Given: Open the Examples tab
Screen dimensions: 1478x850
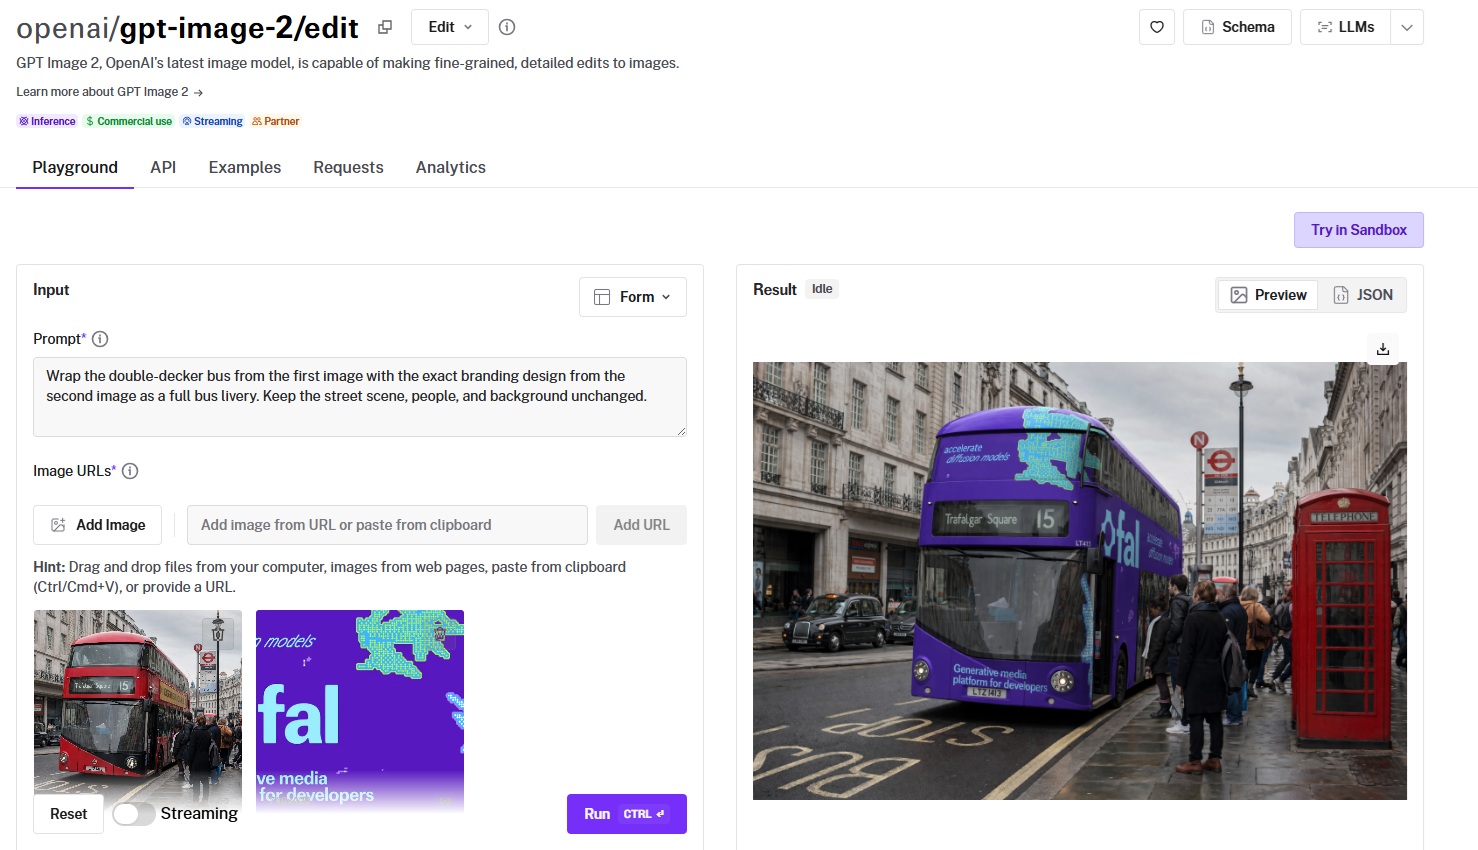Looking at the screenshot, I should click(x=244, y=167).
